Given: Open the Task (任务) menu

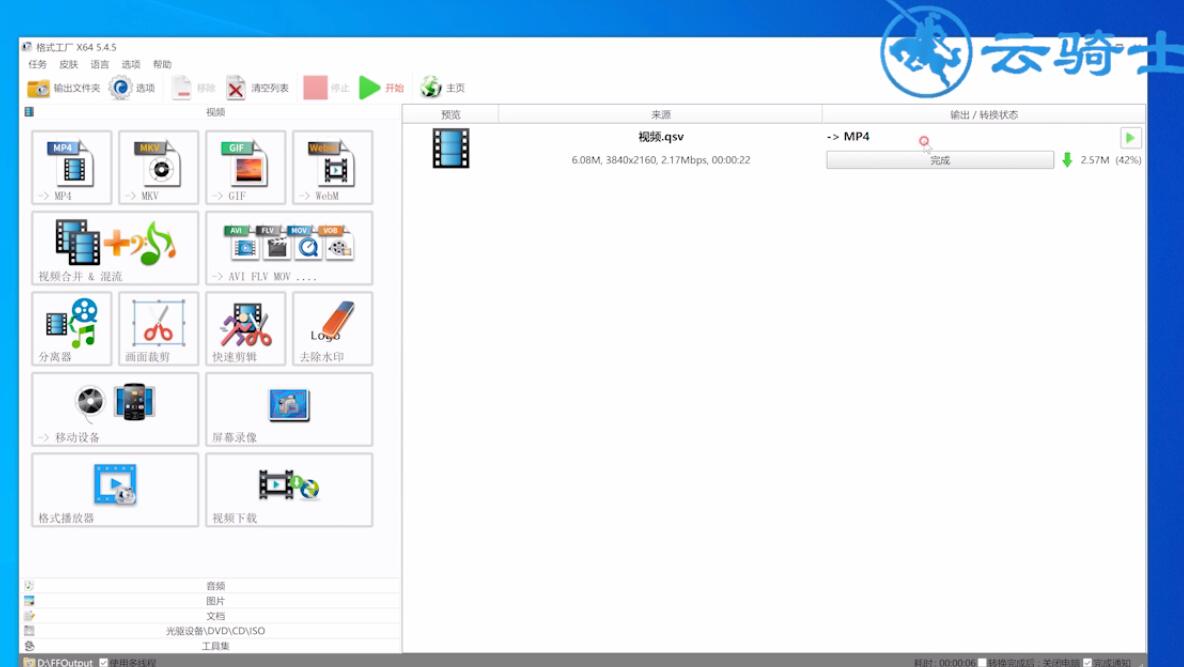Looking at the screenshot, I should tap(37, 64).
